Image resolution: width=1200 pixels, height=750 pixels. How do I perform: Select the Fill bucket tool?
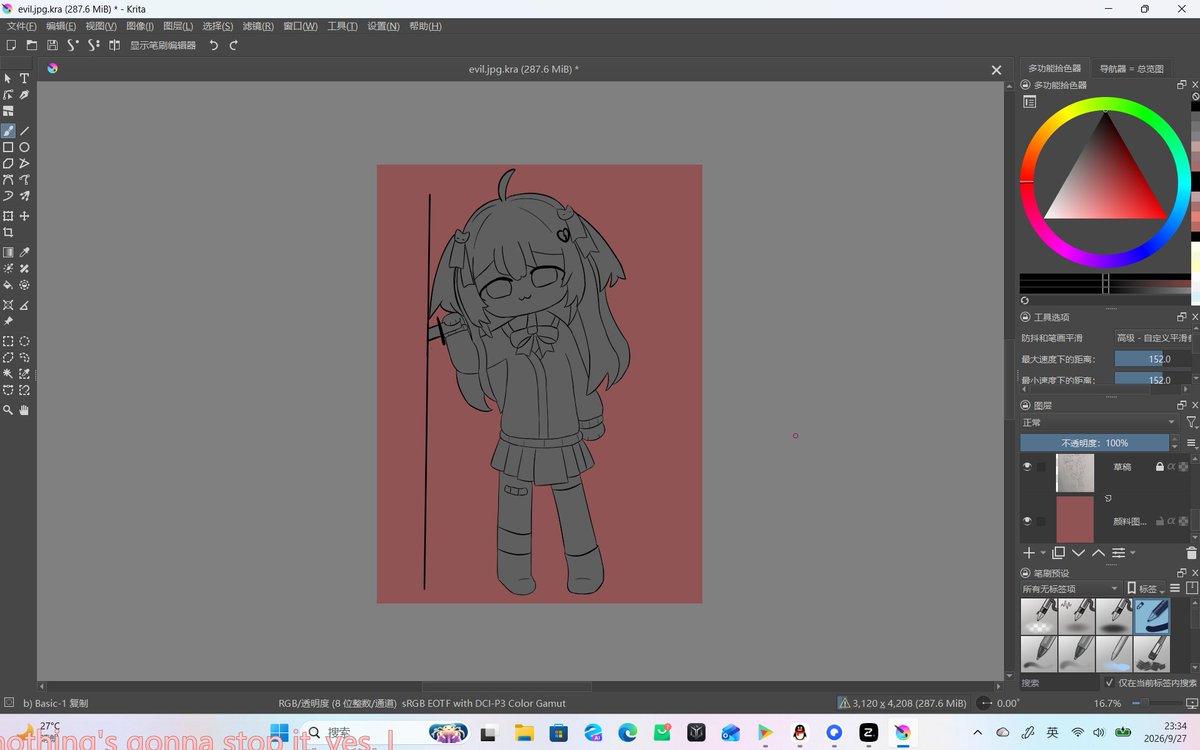click(x=8, y=285)
